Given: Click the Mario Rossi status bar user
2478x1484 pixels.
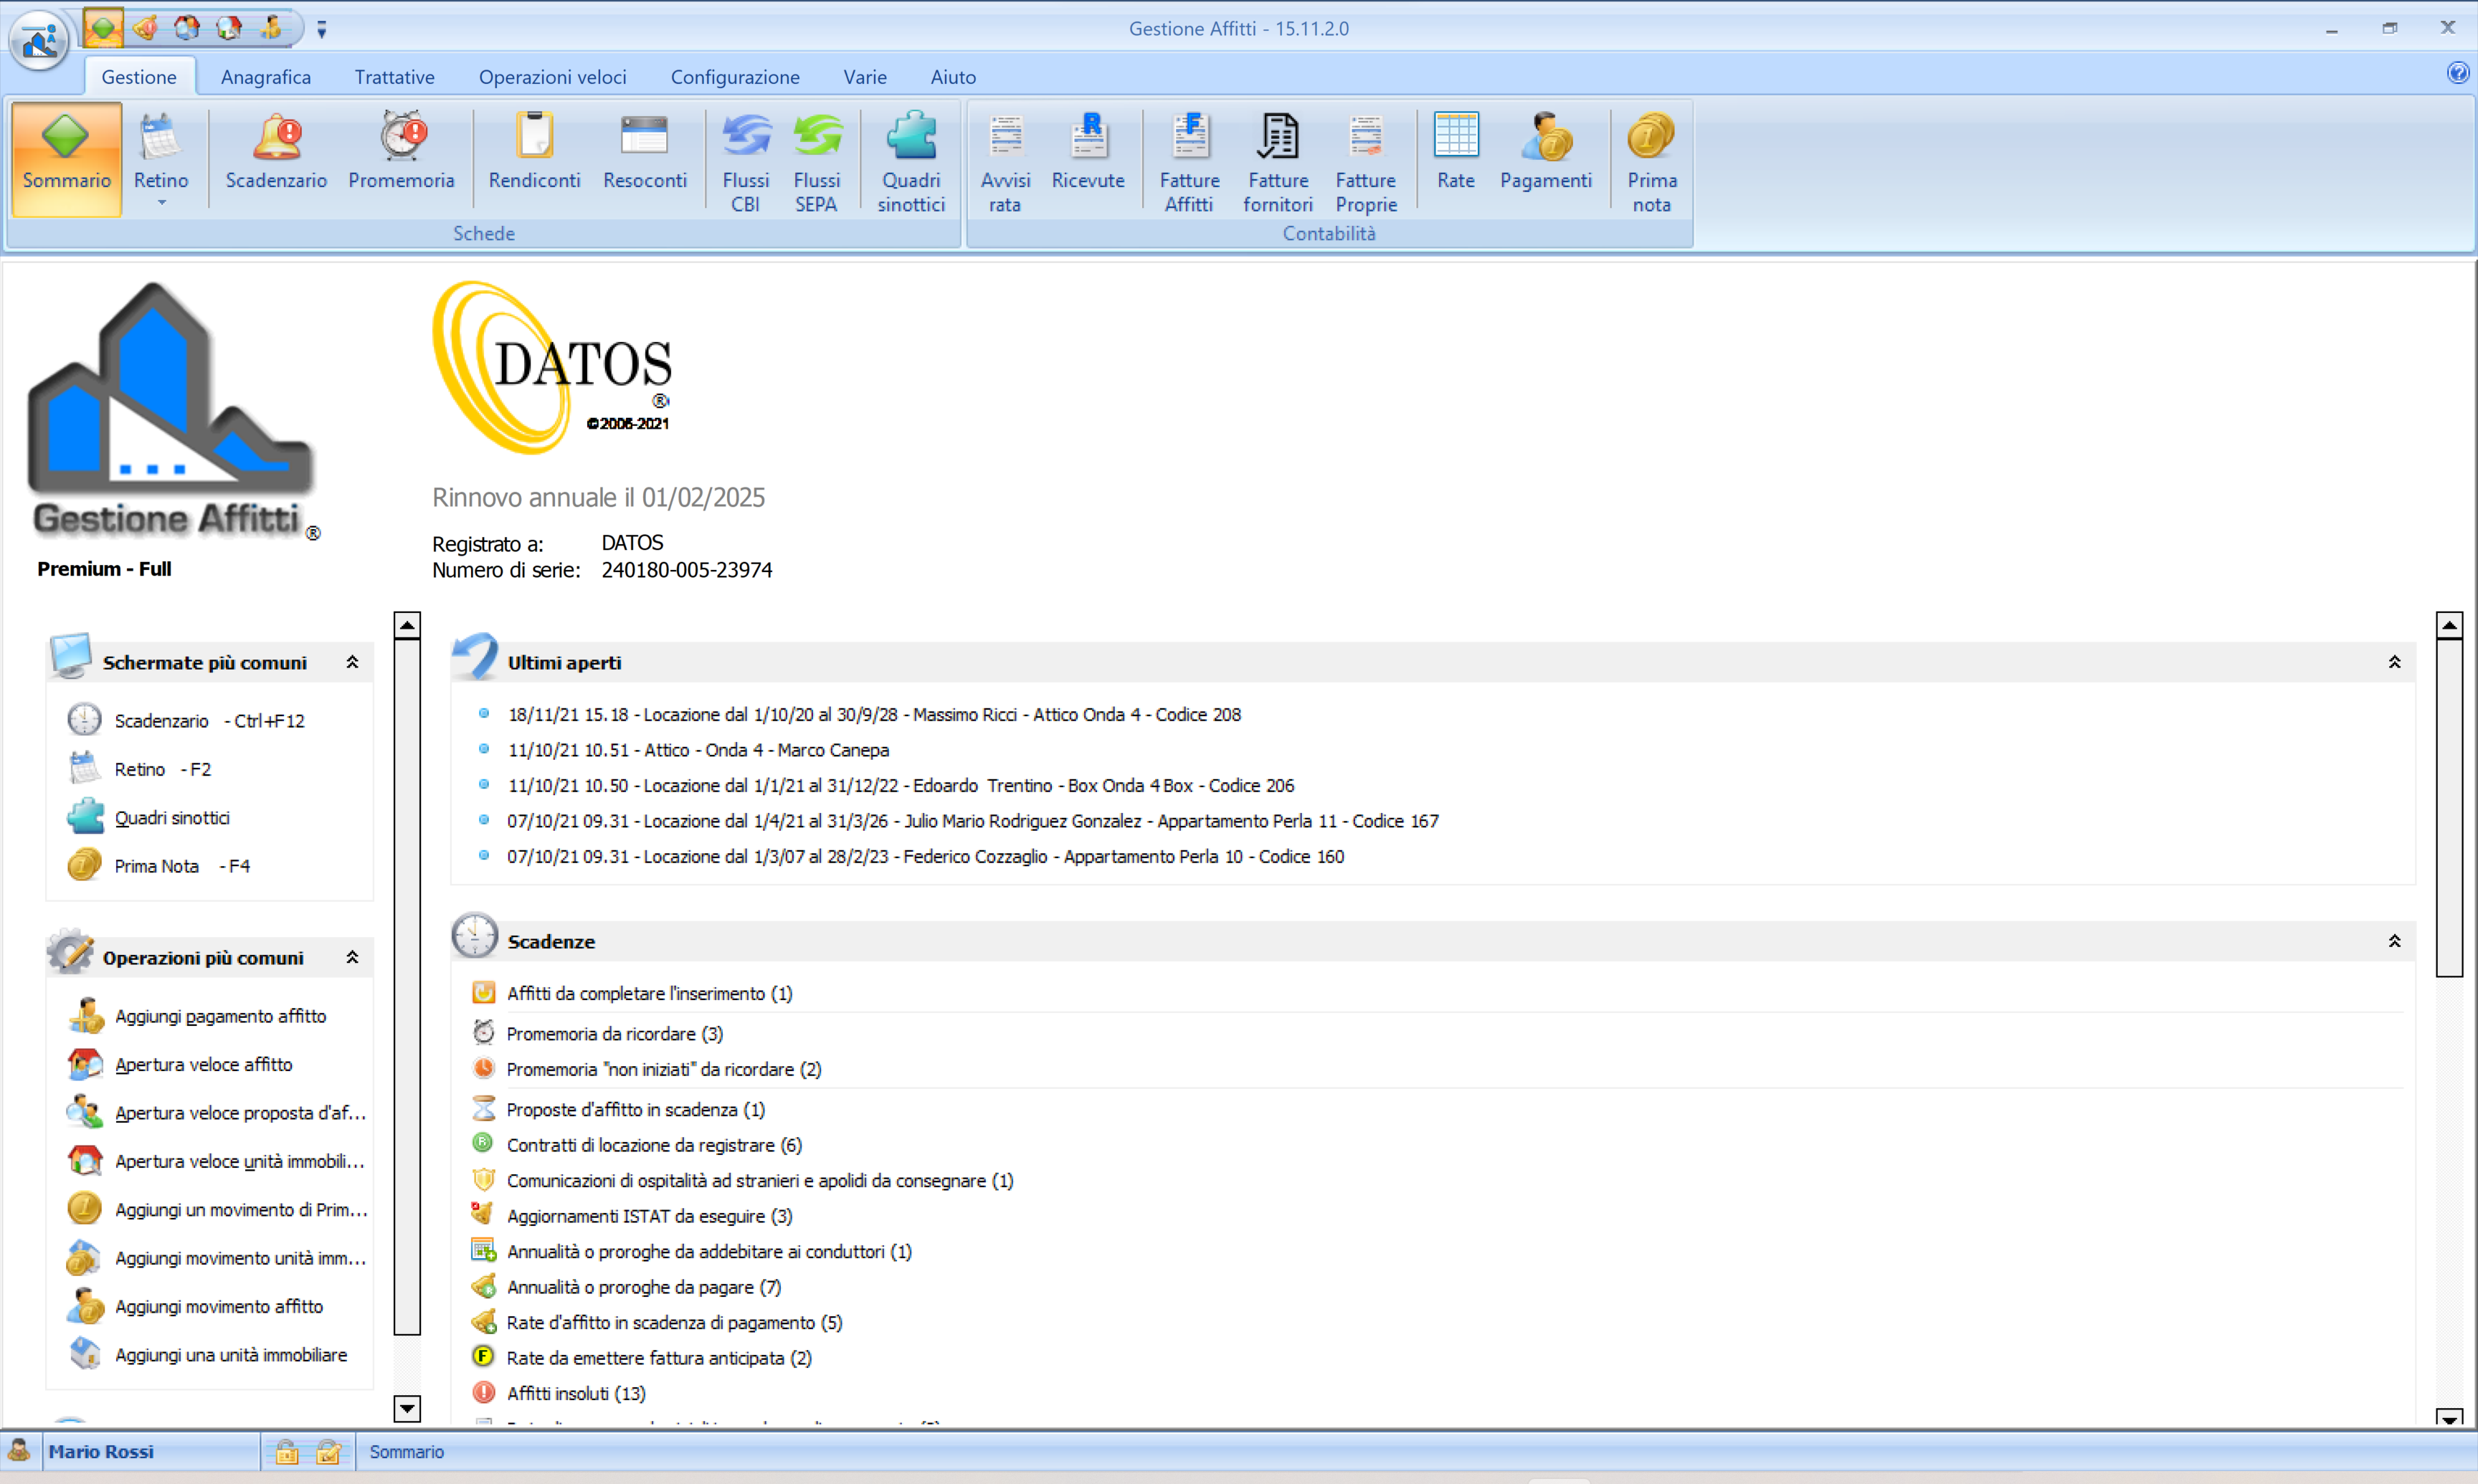Looking at the screenshot, I should 101,1452.
